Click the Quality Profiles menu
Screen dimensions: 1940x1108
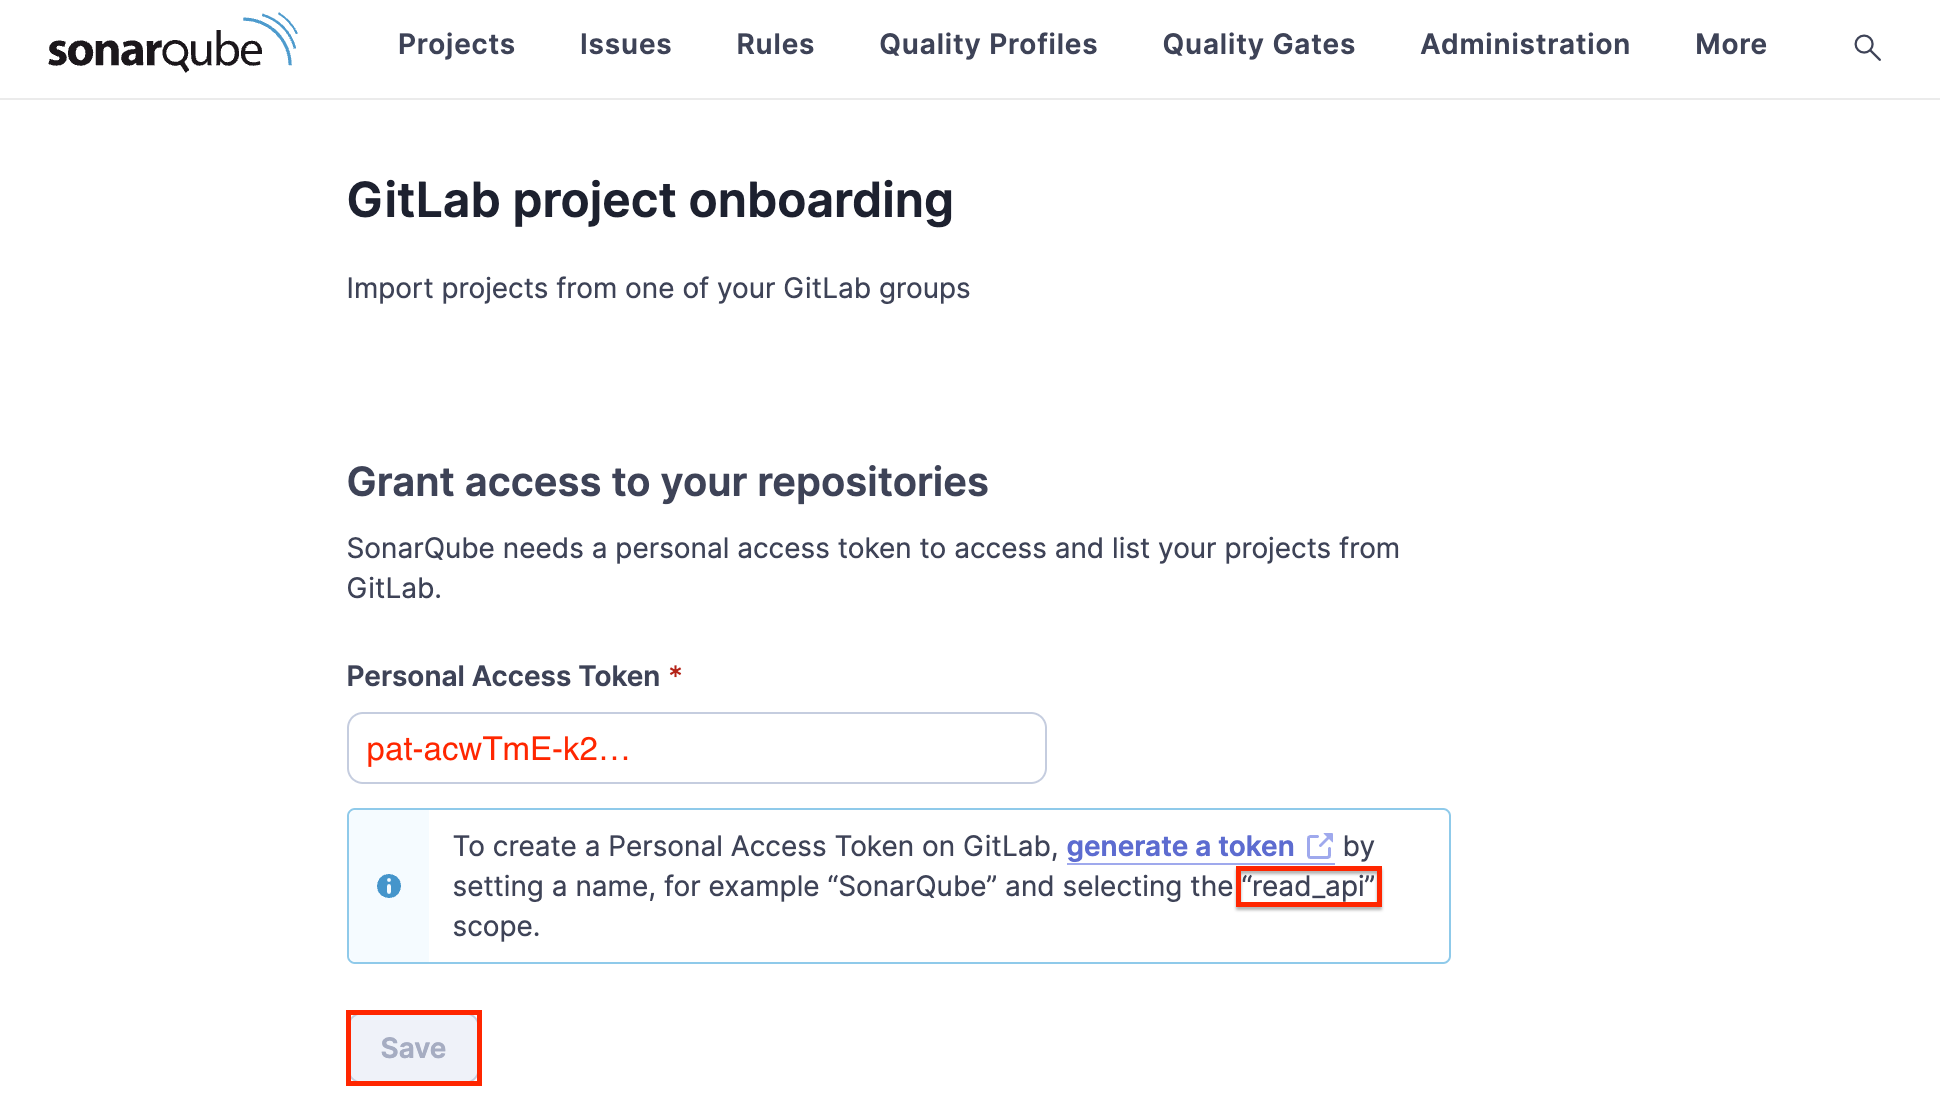(x=989, y=44)
